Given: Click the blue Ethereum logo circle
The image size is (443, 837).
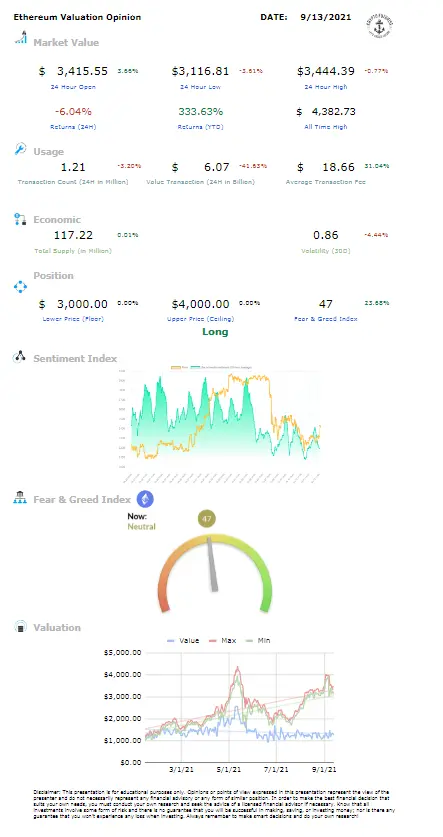Looking at the screenshot, I should pyautogui.click(x=145, y=499).
